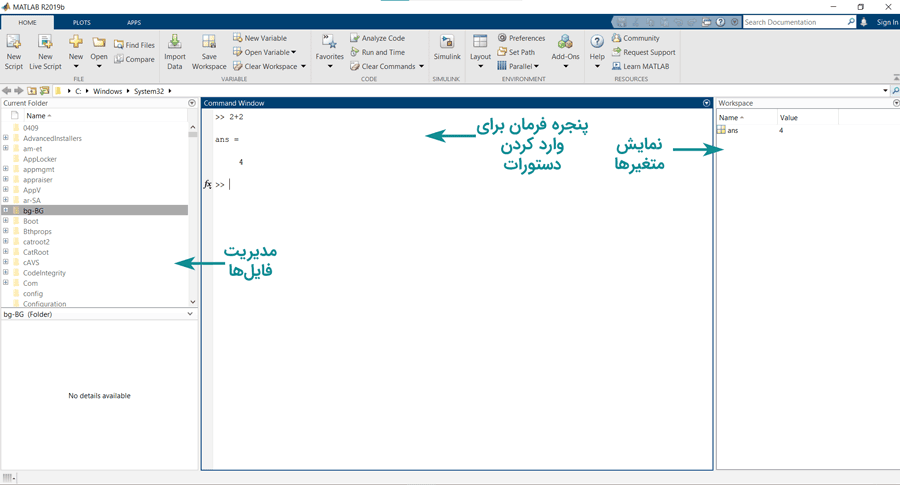Open the Clear Workspace dropdown arrow

click(x=303, y=67)
